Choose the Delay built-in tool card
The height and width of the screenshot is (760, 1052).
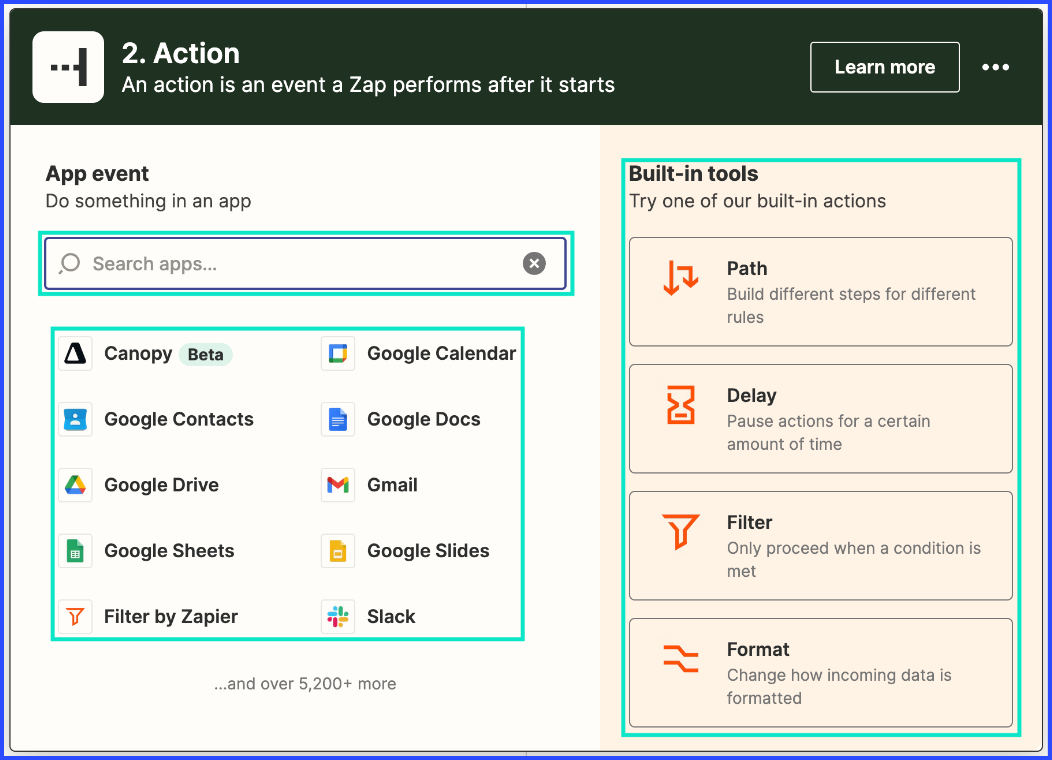point(821,419)
